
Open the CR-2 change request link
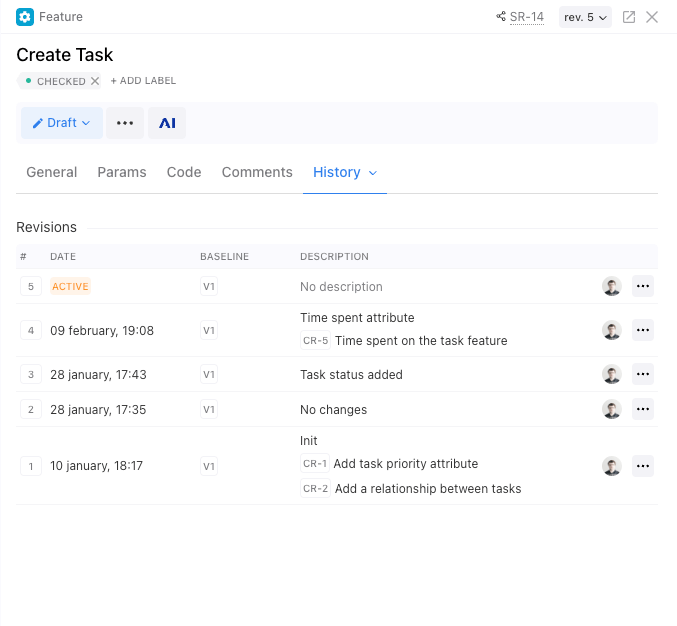(x=315, y=489)
